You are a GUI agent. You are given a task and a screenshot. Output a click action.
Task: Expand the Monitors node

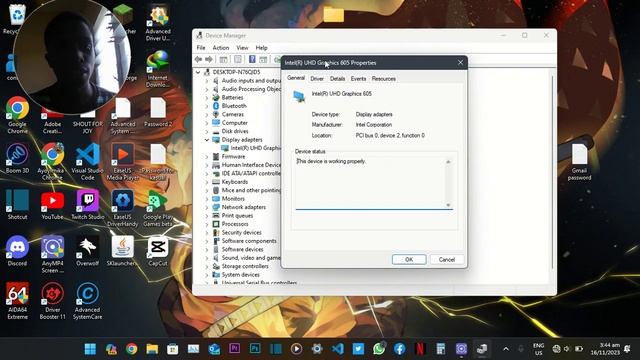207,199
